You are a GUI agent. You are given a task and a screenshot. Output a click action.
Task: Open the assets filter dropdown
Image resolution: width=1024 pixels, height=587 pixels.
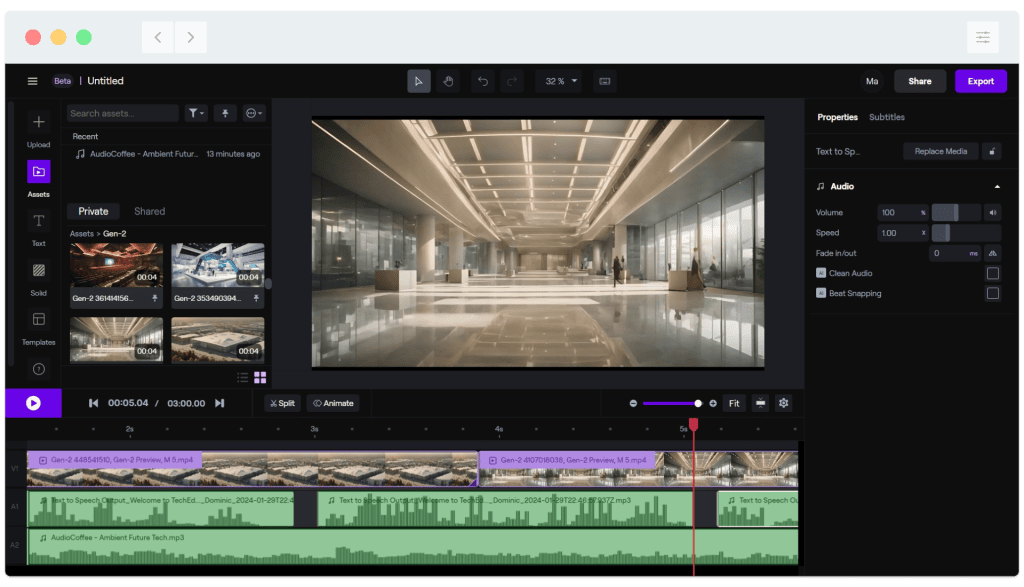(x=196, y=113)
